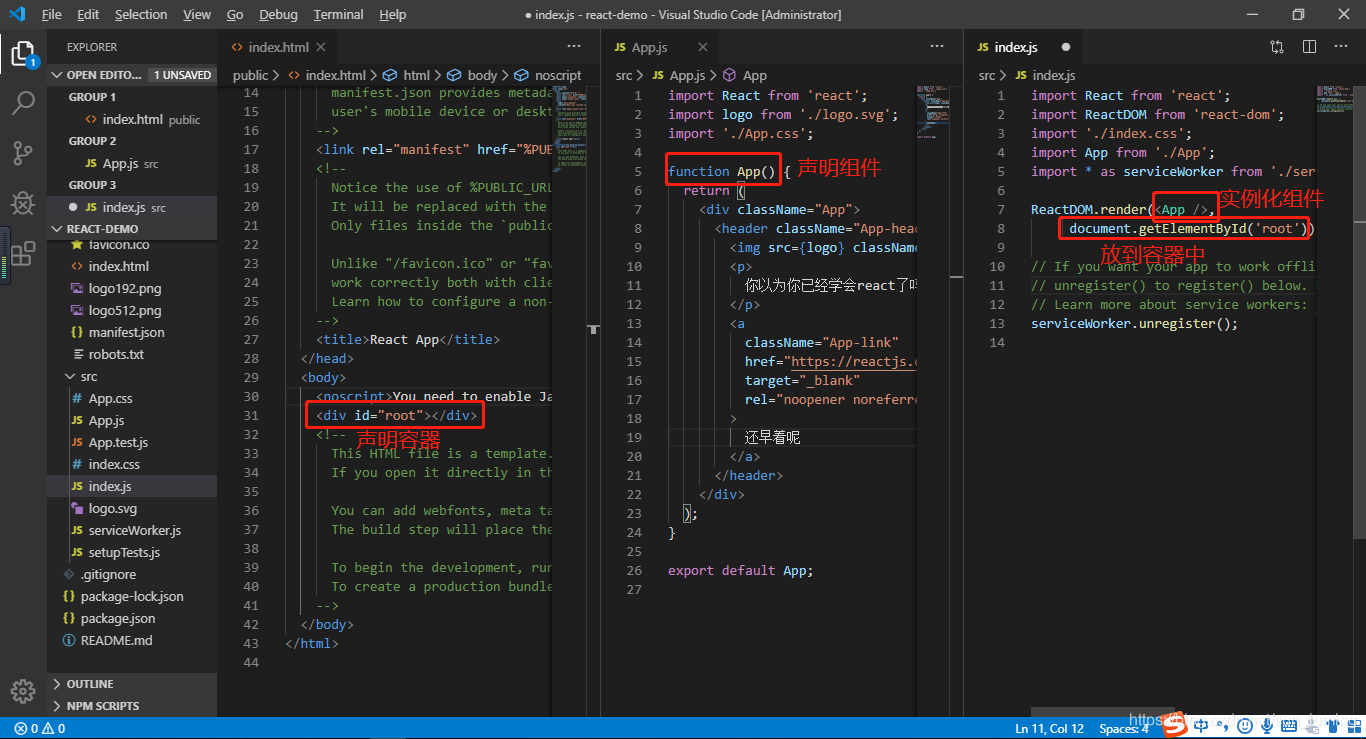Viewport: 1366px width, 739px height.
Task: Open the noscript breadcrumb dropdown
Action: click(548, 75)
